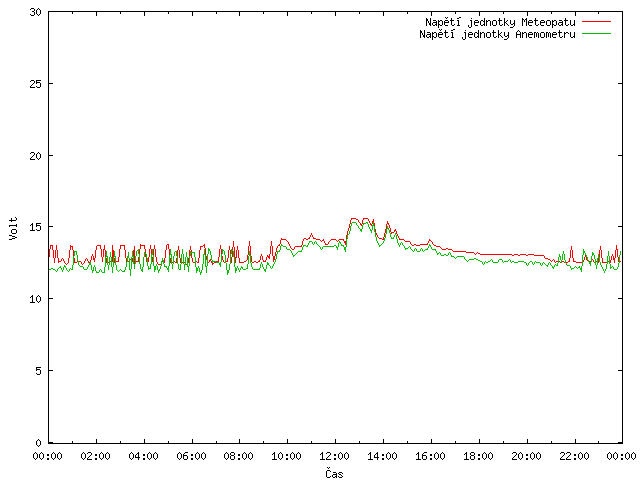The image size is (640, 480).
Task: Click the green legend line sample
Action: [x=596, y=33]
